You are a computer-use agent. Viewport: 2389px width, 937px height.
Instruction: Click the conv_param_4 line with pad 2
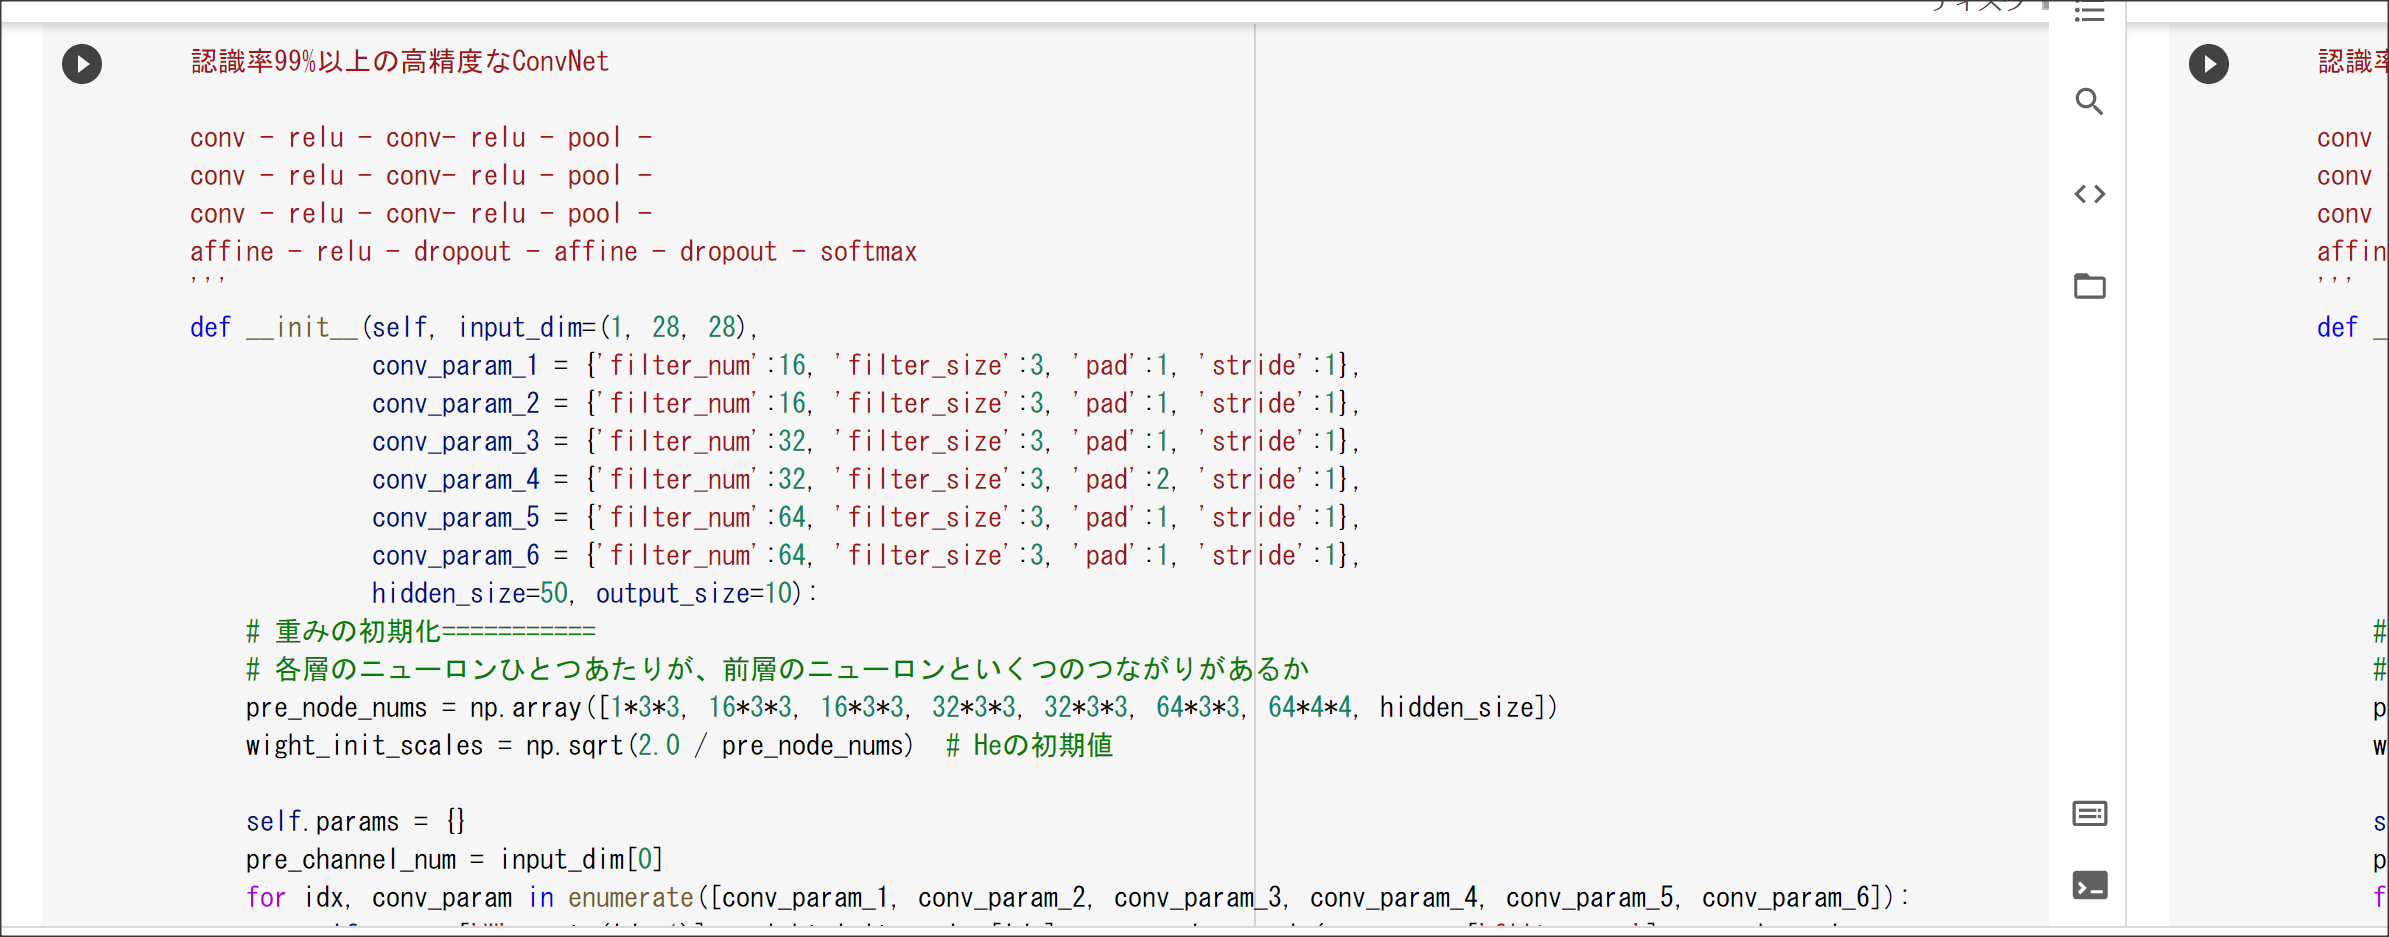[866, 480]
